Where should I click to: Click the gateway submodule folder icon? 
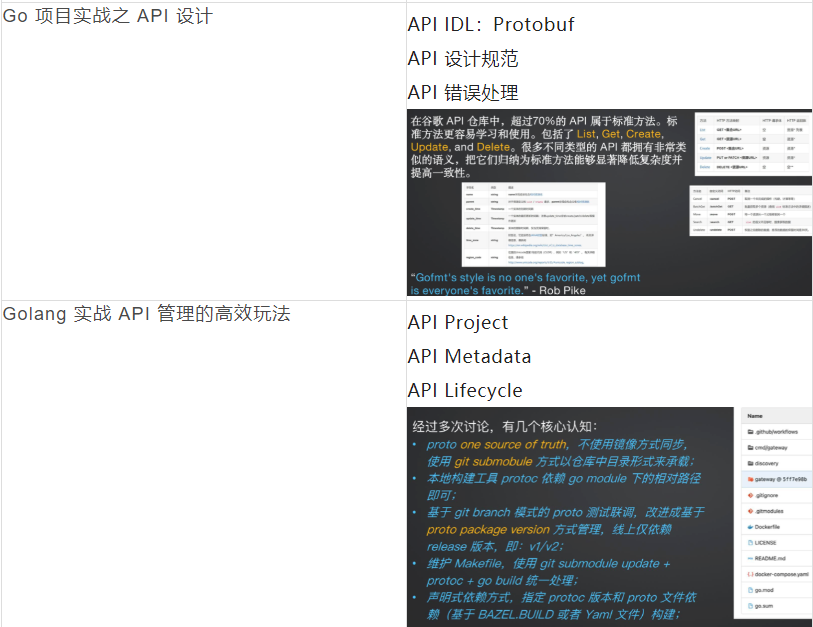(x=748, y=479)
